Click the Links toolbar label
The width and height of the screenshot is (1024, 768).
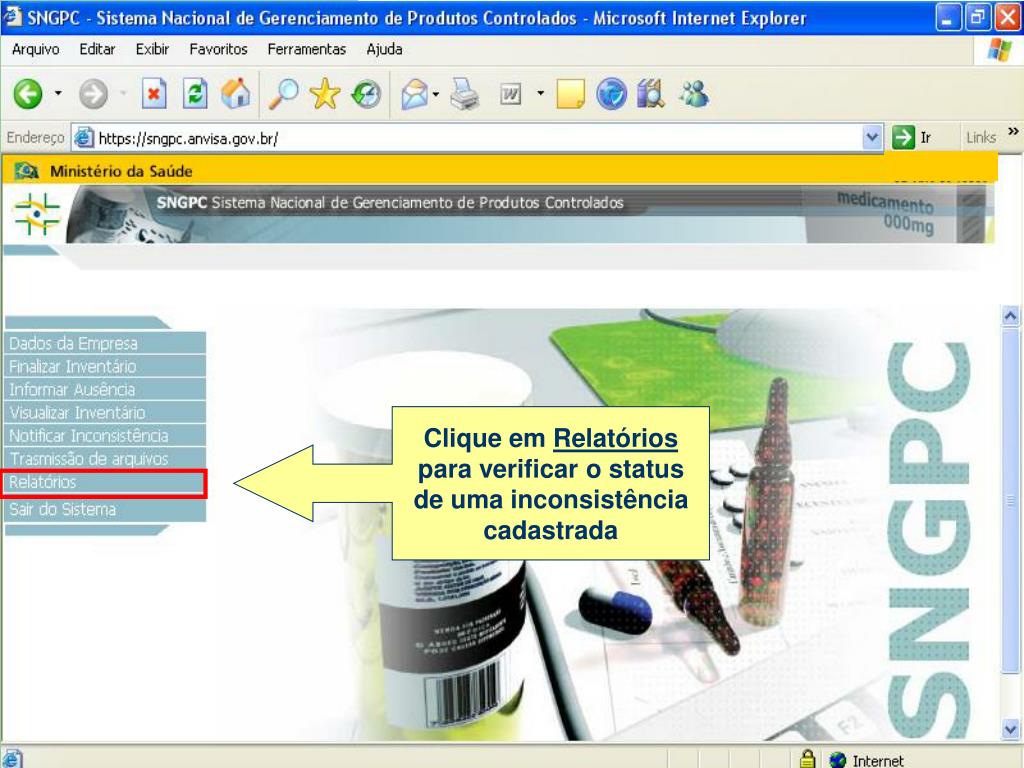[981, 138]
